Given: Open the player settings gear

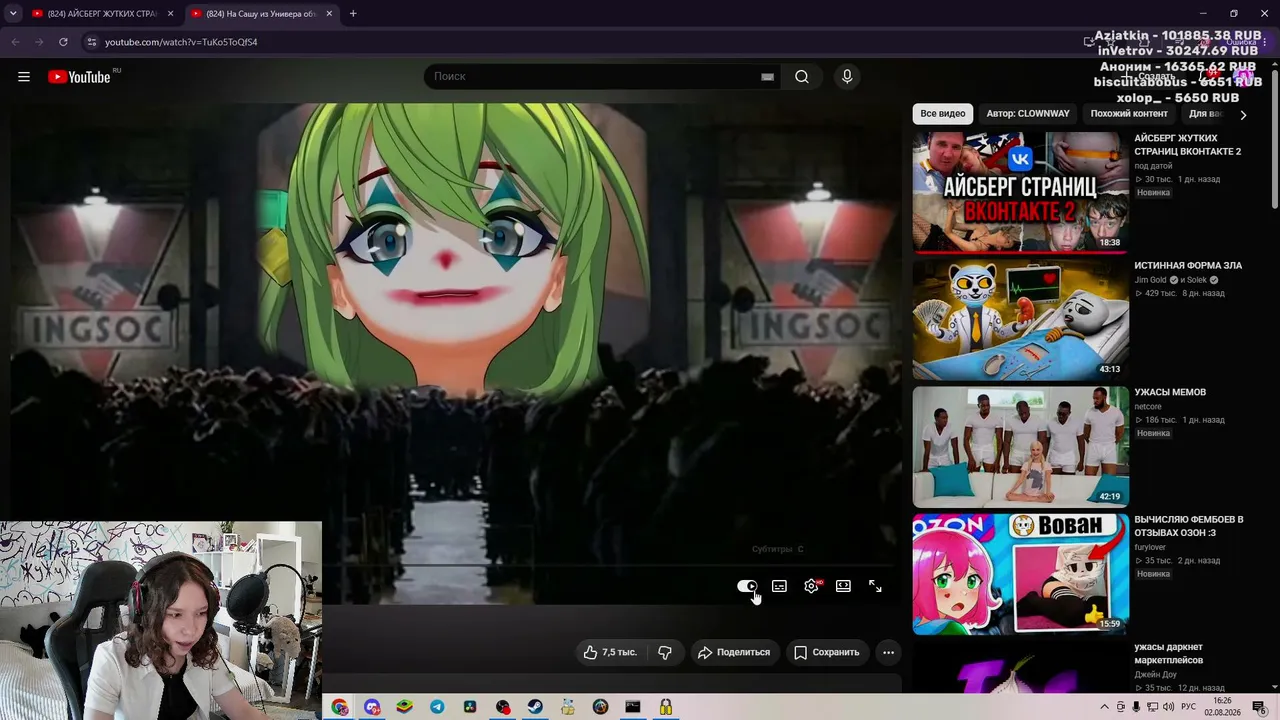Looking at the screenshot, I should (811, 586).
